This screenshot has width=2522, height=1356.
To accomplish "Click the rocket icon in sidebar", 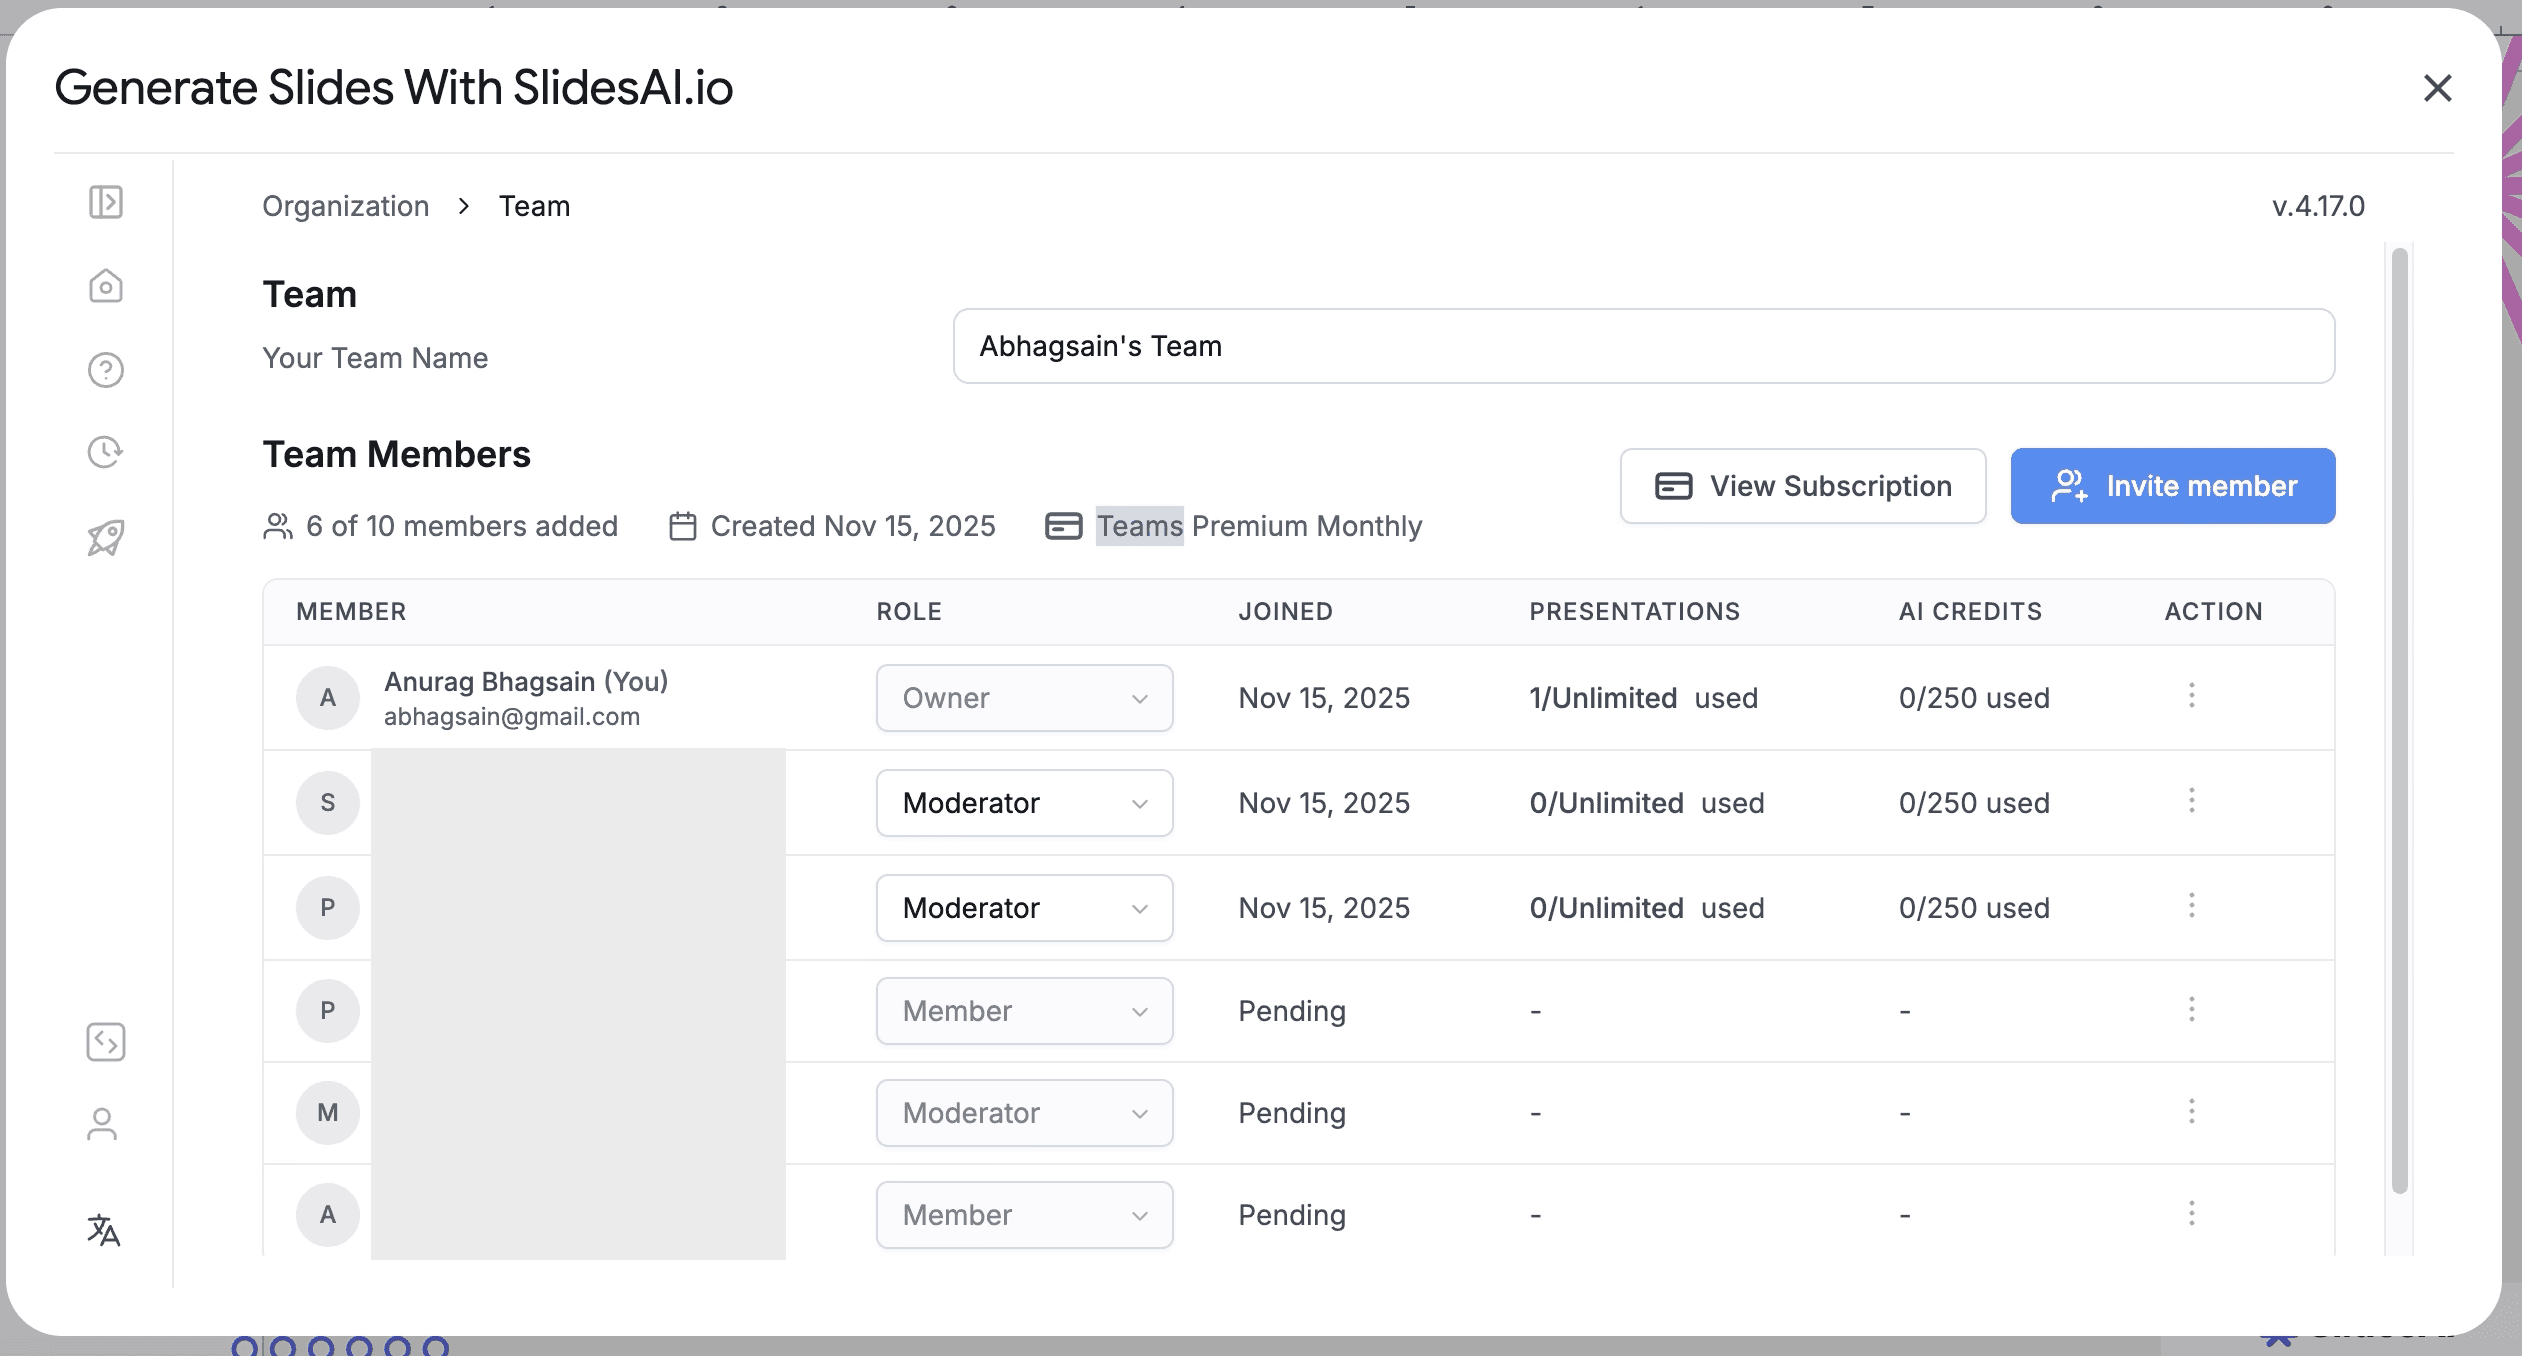I will tap(105, 538).
